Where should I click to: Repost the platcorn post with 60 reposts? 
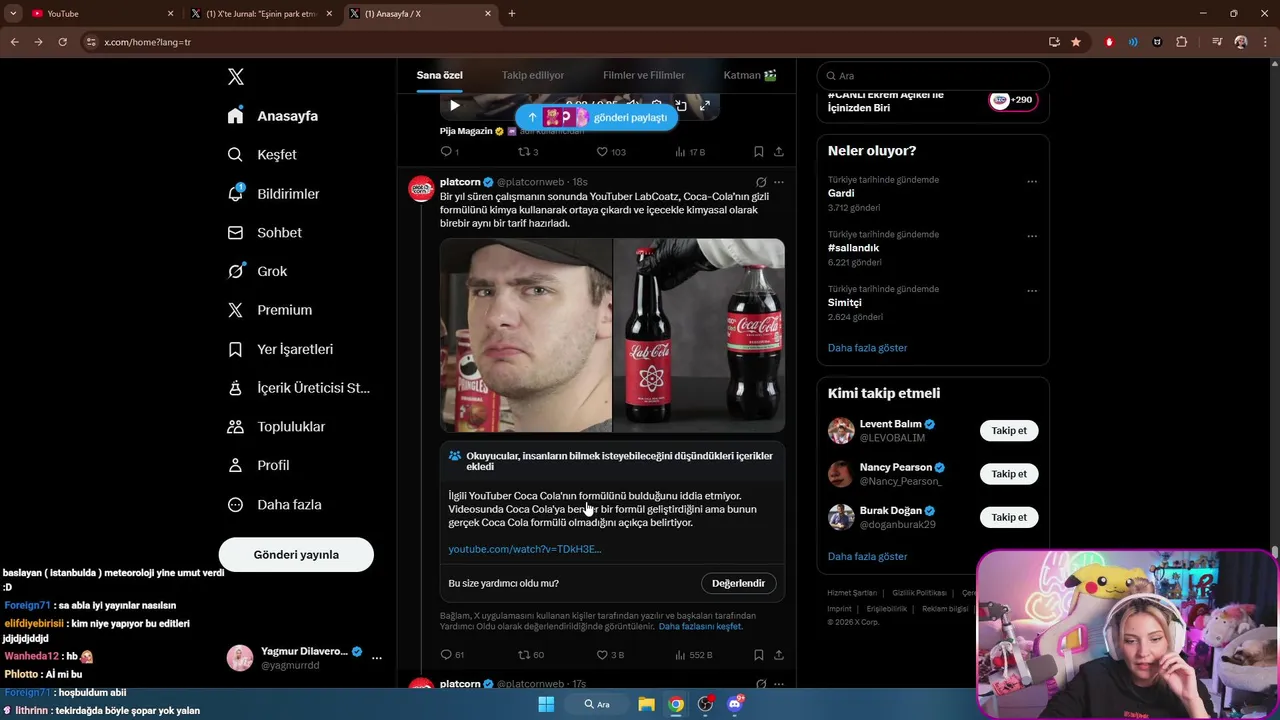(x=530, y=655)
